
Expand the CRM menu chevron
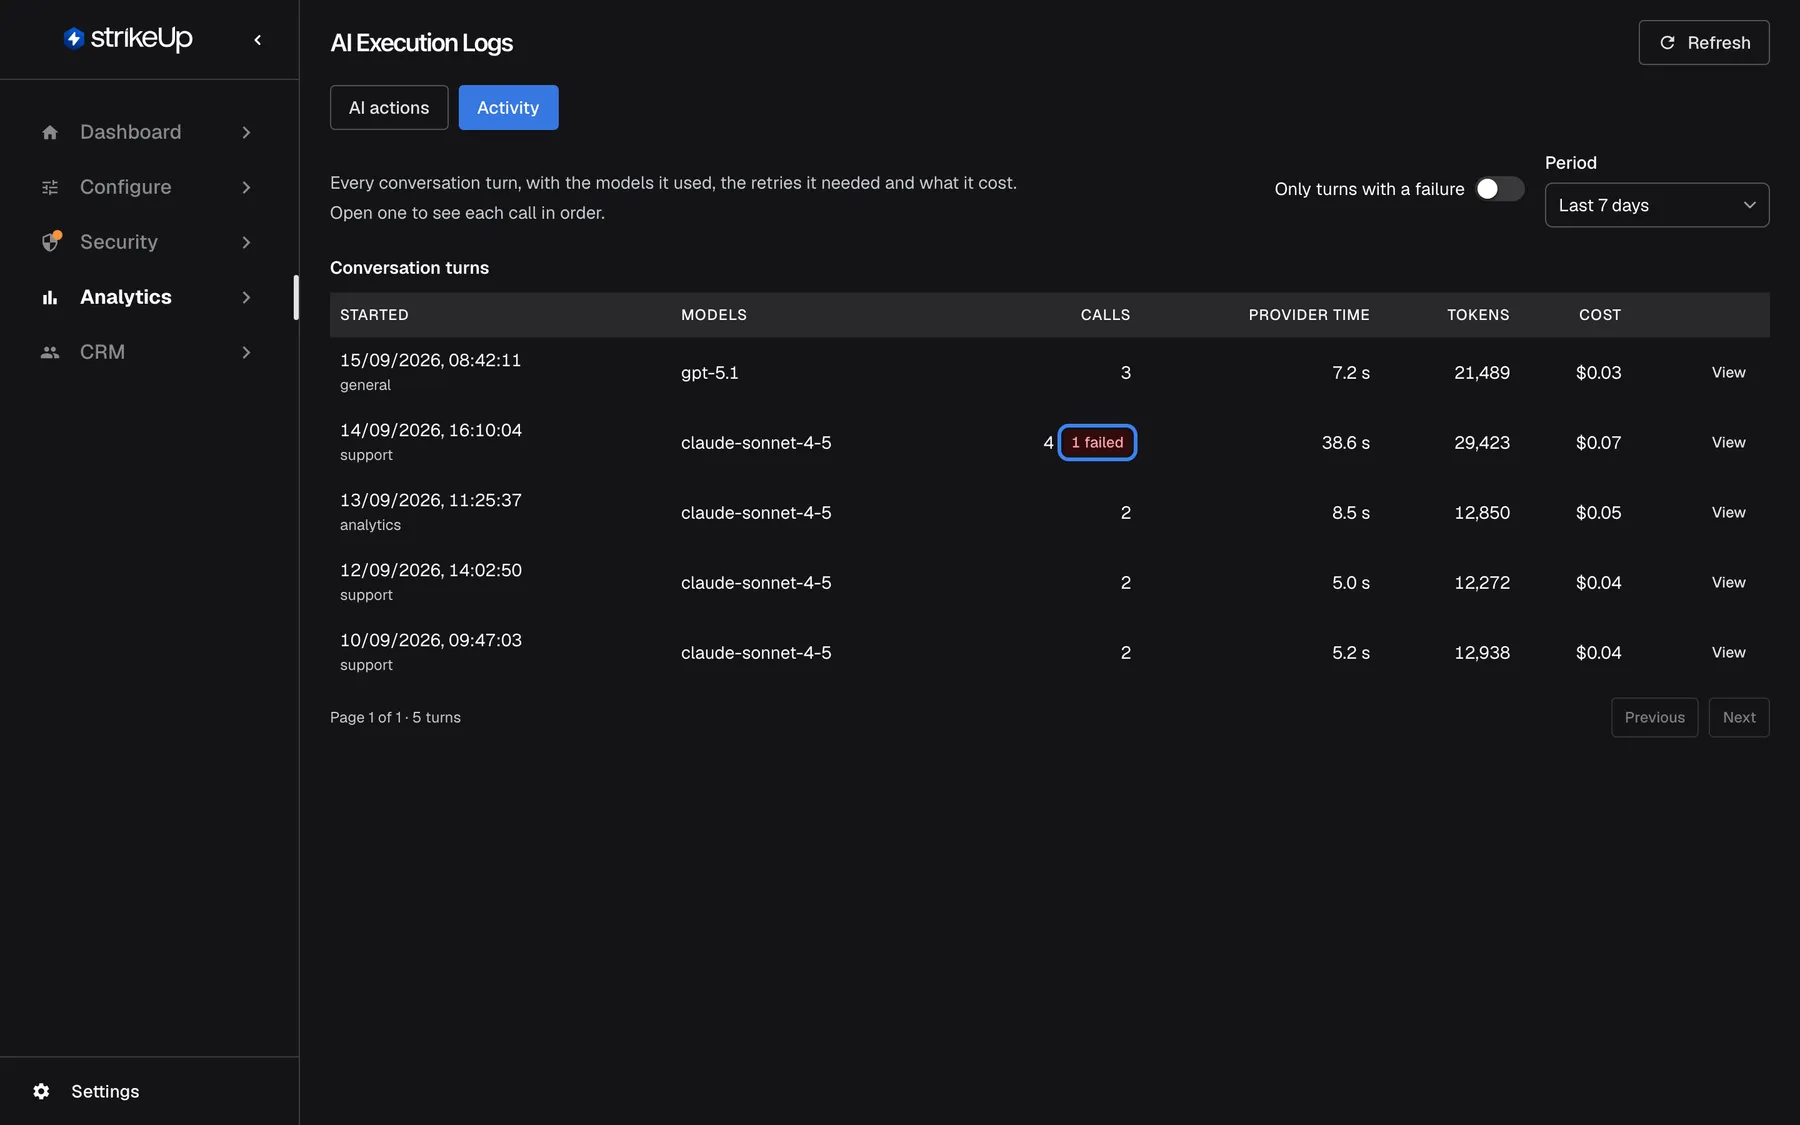point(246,352)
